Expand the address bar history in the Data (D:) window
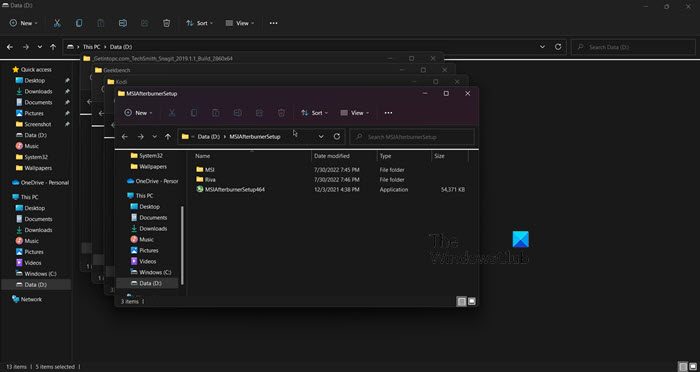 (x=542, y=47)
